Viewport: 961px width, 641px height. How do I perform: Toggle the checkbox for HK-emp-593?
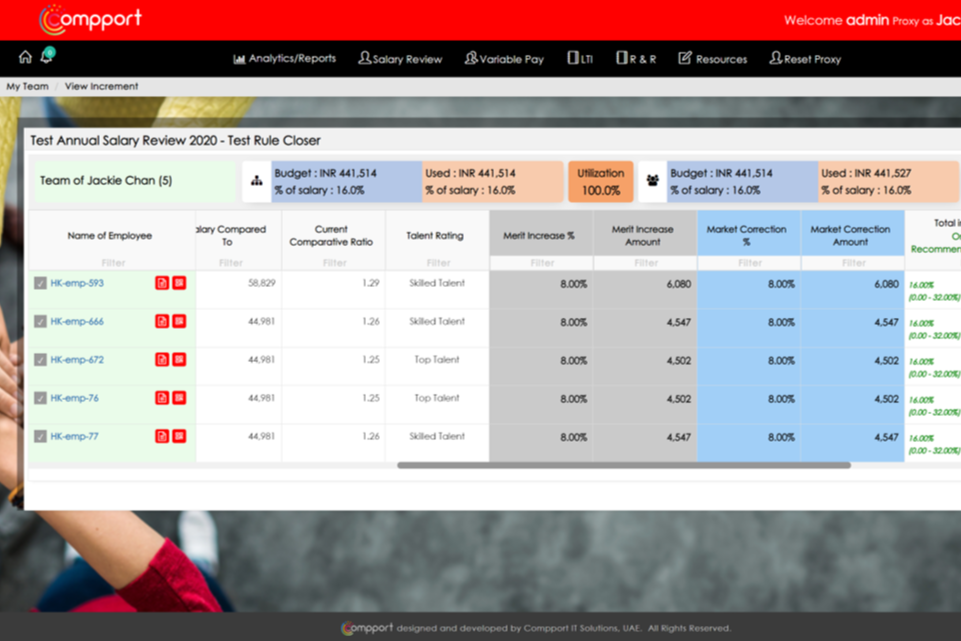[x=40, y=284]
